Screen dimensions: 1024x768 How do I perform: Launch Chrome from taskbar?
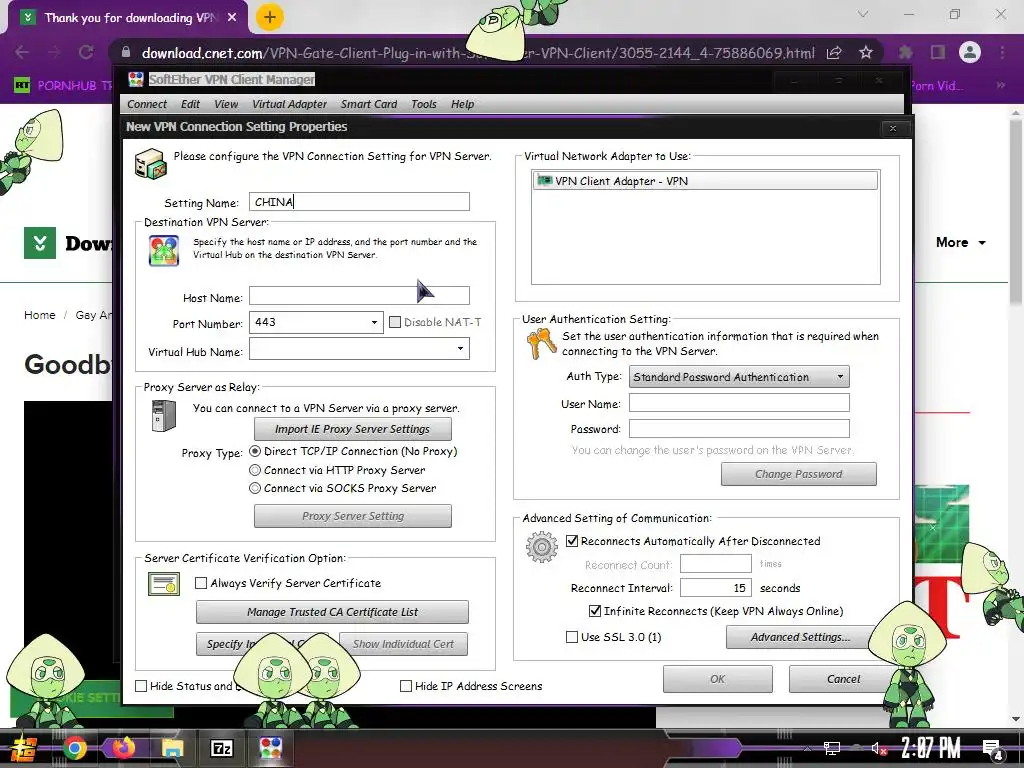(74, 748)
